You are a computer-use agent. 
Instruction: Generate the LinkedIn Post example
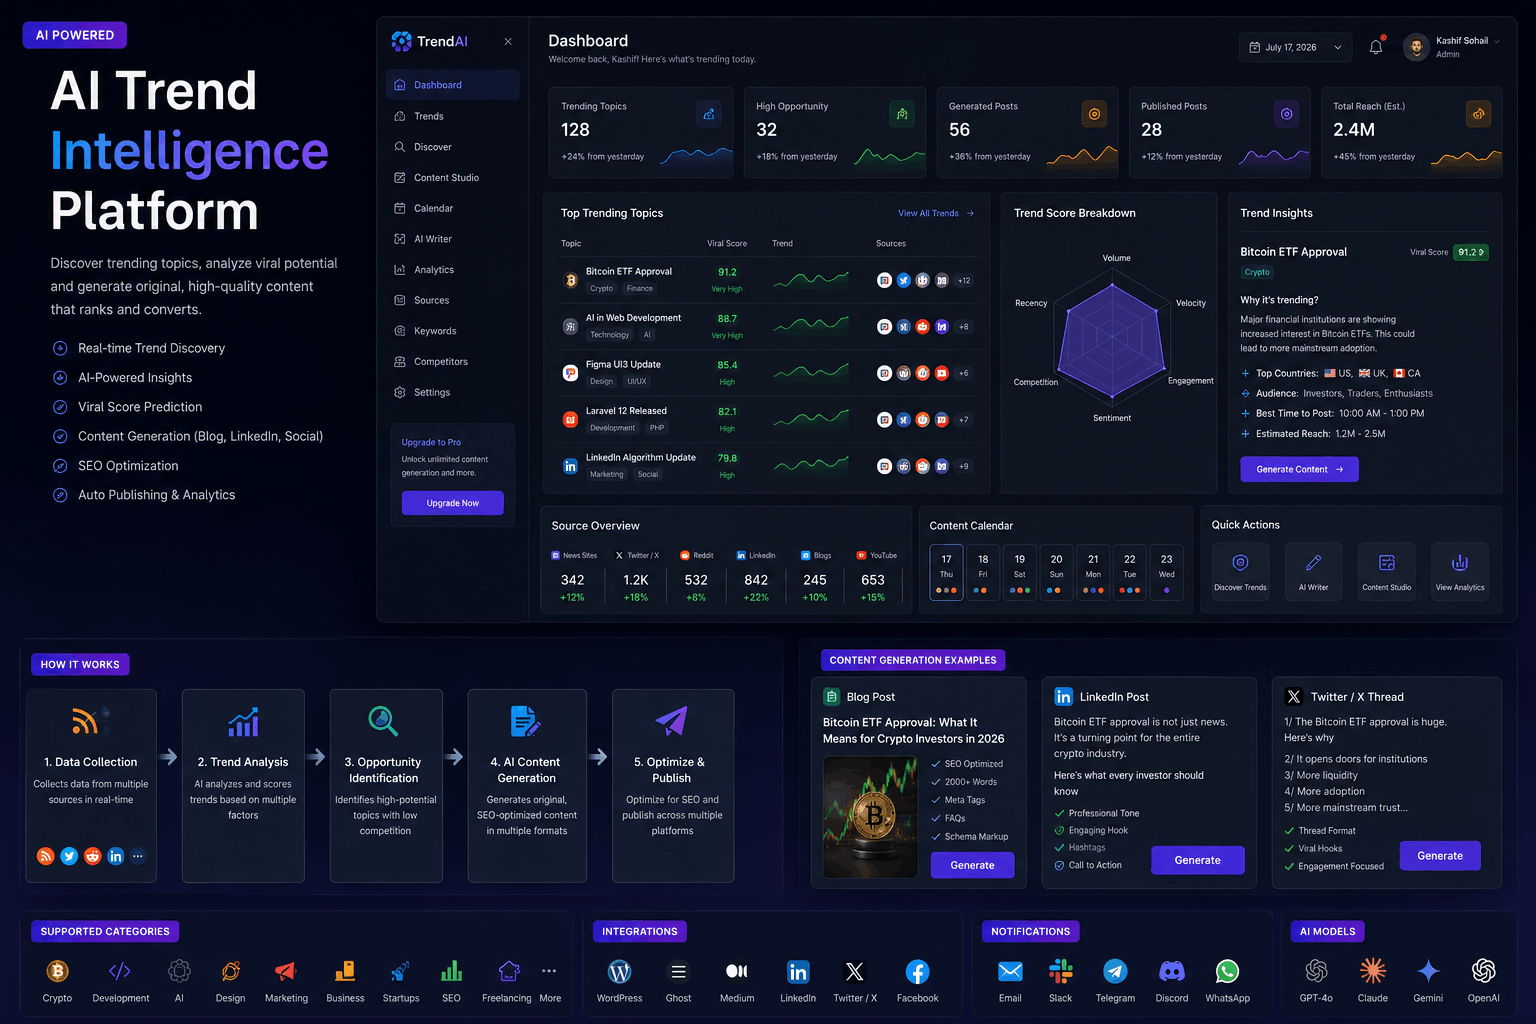point(1197,860)
